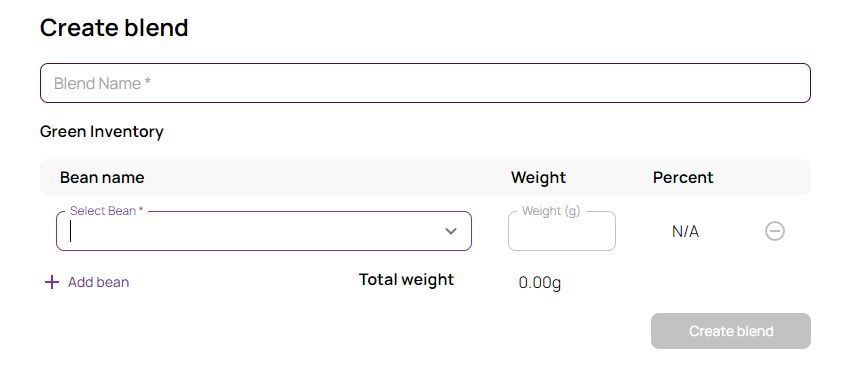Click the Green Inventory section label
The height and width of the screenshot is (380, 853).
pyautogui.click(x=102, y=132)
